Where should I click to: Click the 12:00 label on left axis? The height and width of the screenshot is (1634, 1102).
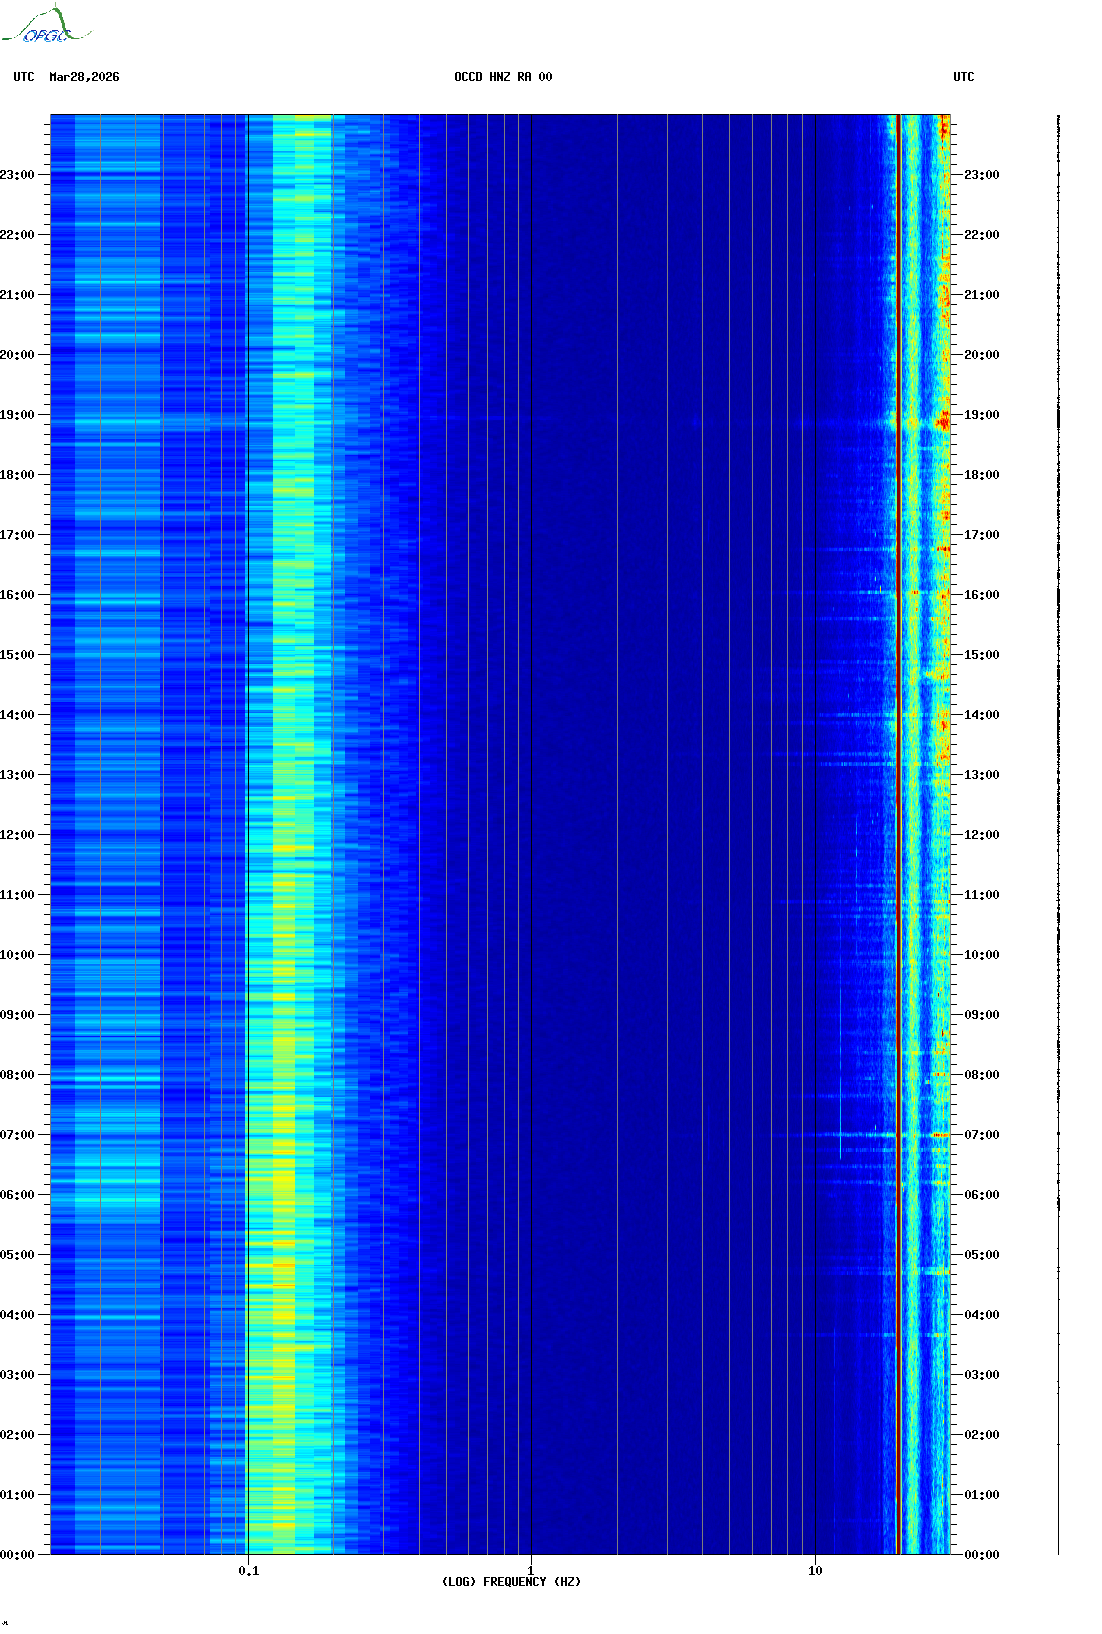(x=17, y=835)
